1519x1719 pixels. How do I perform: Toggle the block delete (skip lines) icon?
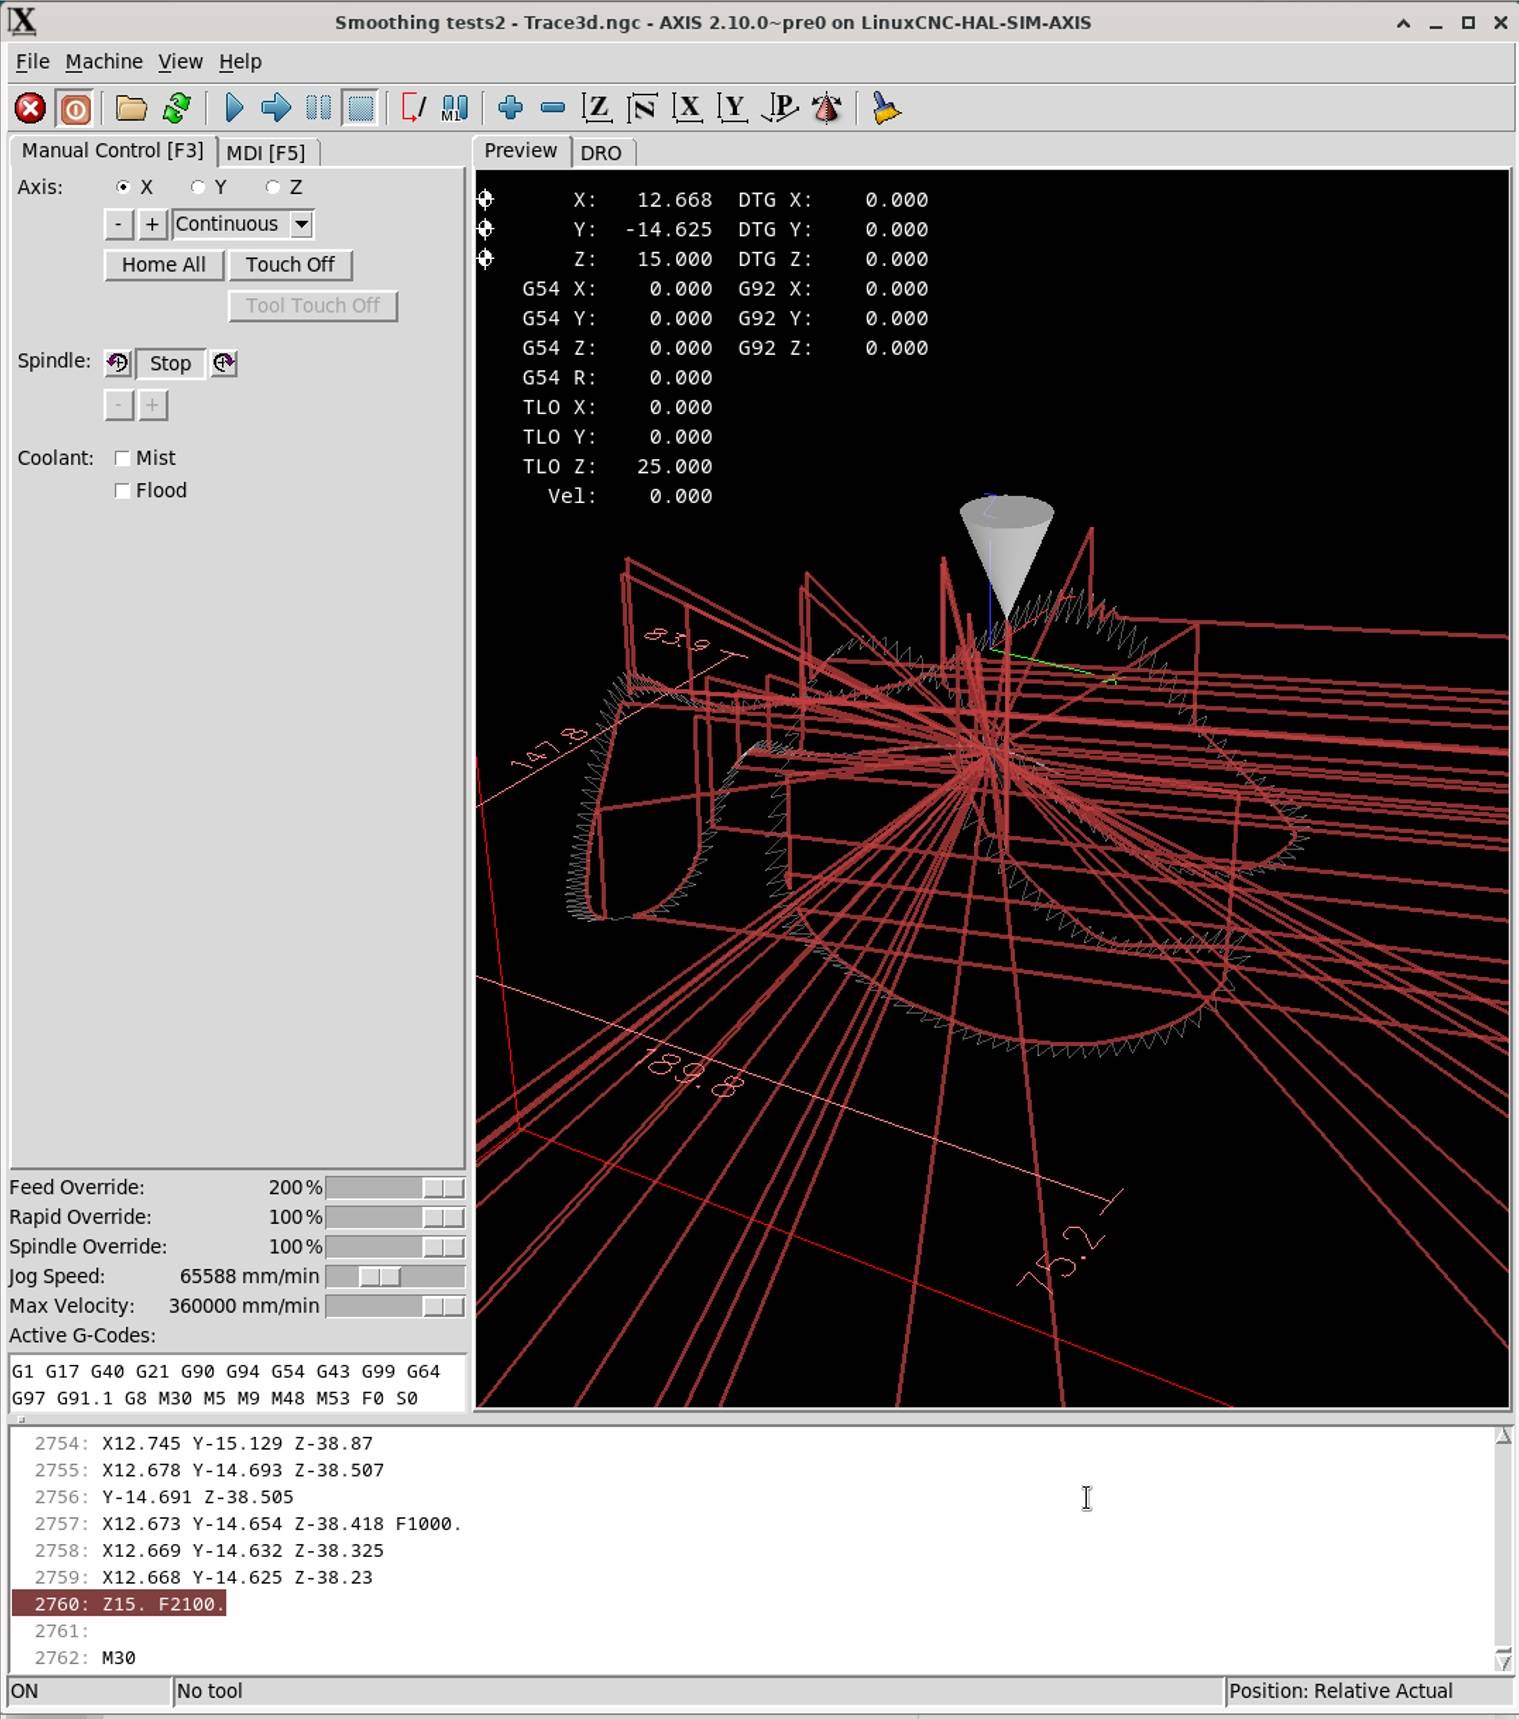(x=413, y=108)
